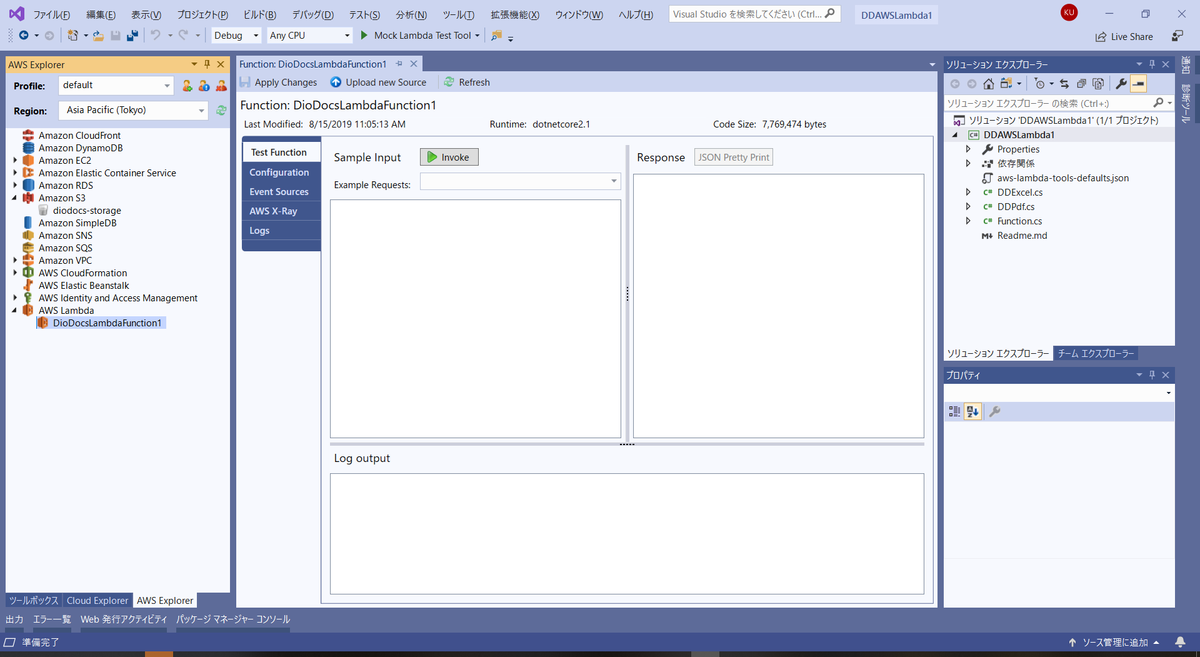Click the Visual Studio logo icon
This screenshot has height=657, width=1200.
15,13
